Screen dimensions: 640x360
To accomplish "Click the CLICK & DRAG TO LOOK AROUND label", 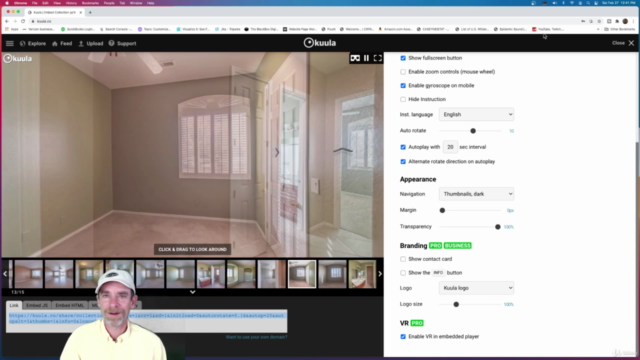I will pyautogui.click(x=192, y=249).
